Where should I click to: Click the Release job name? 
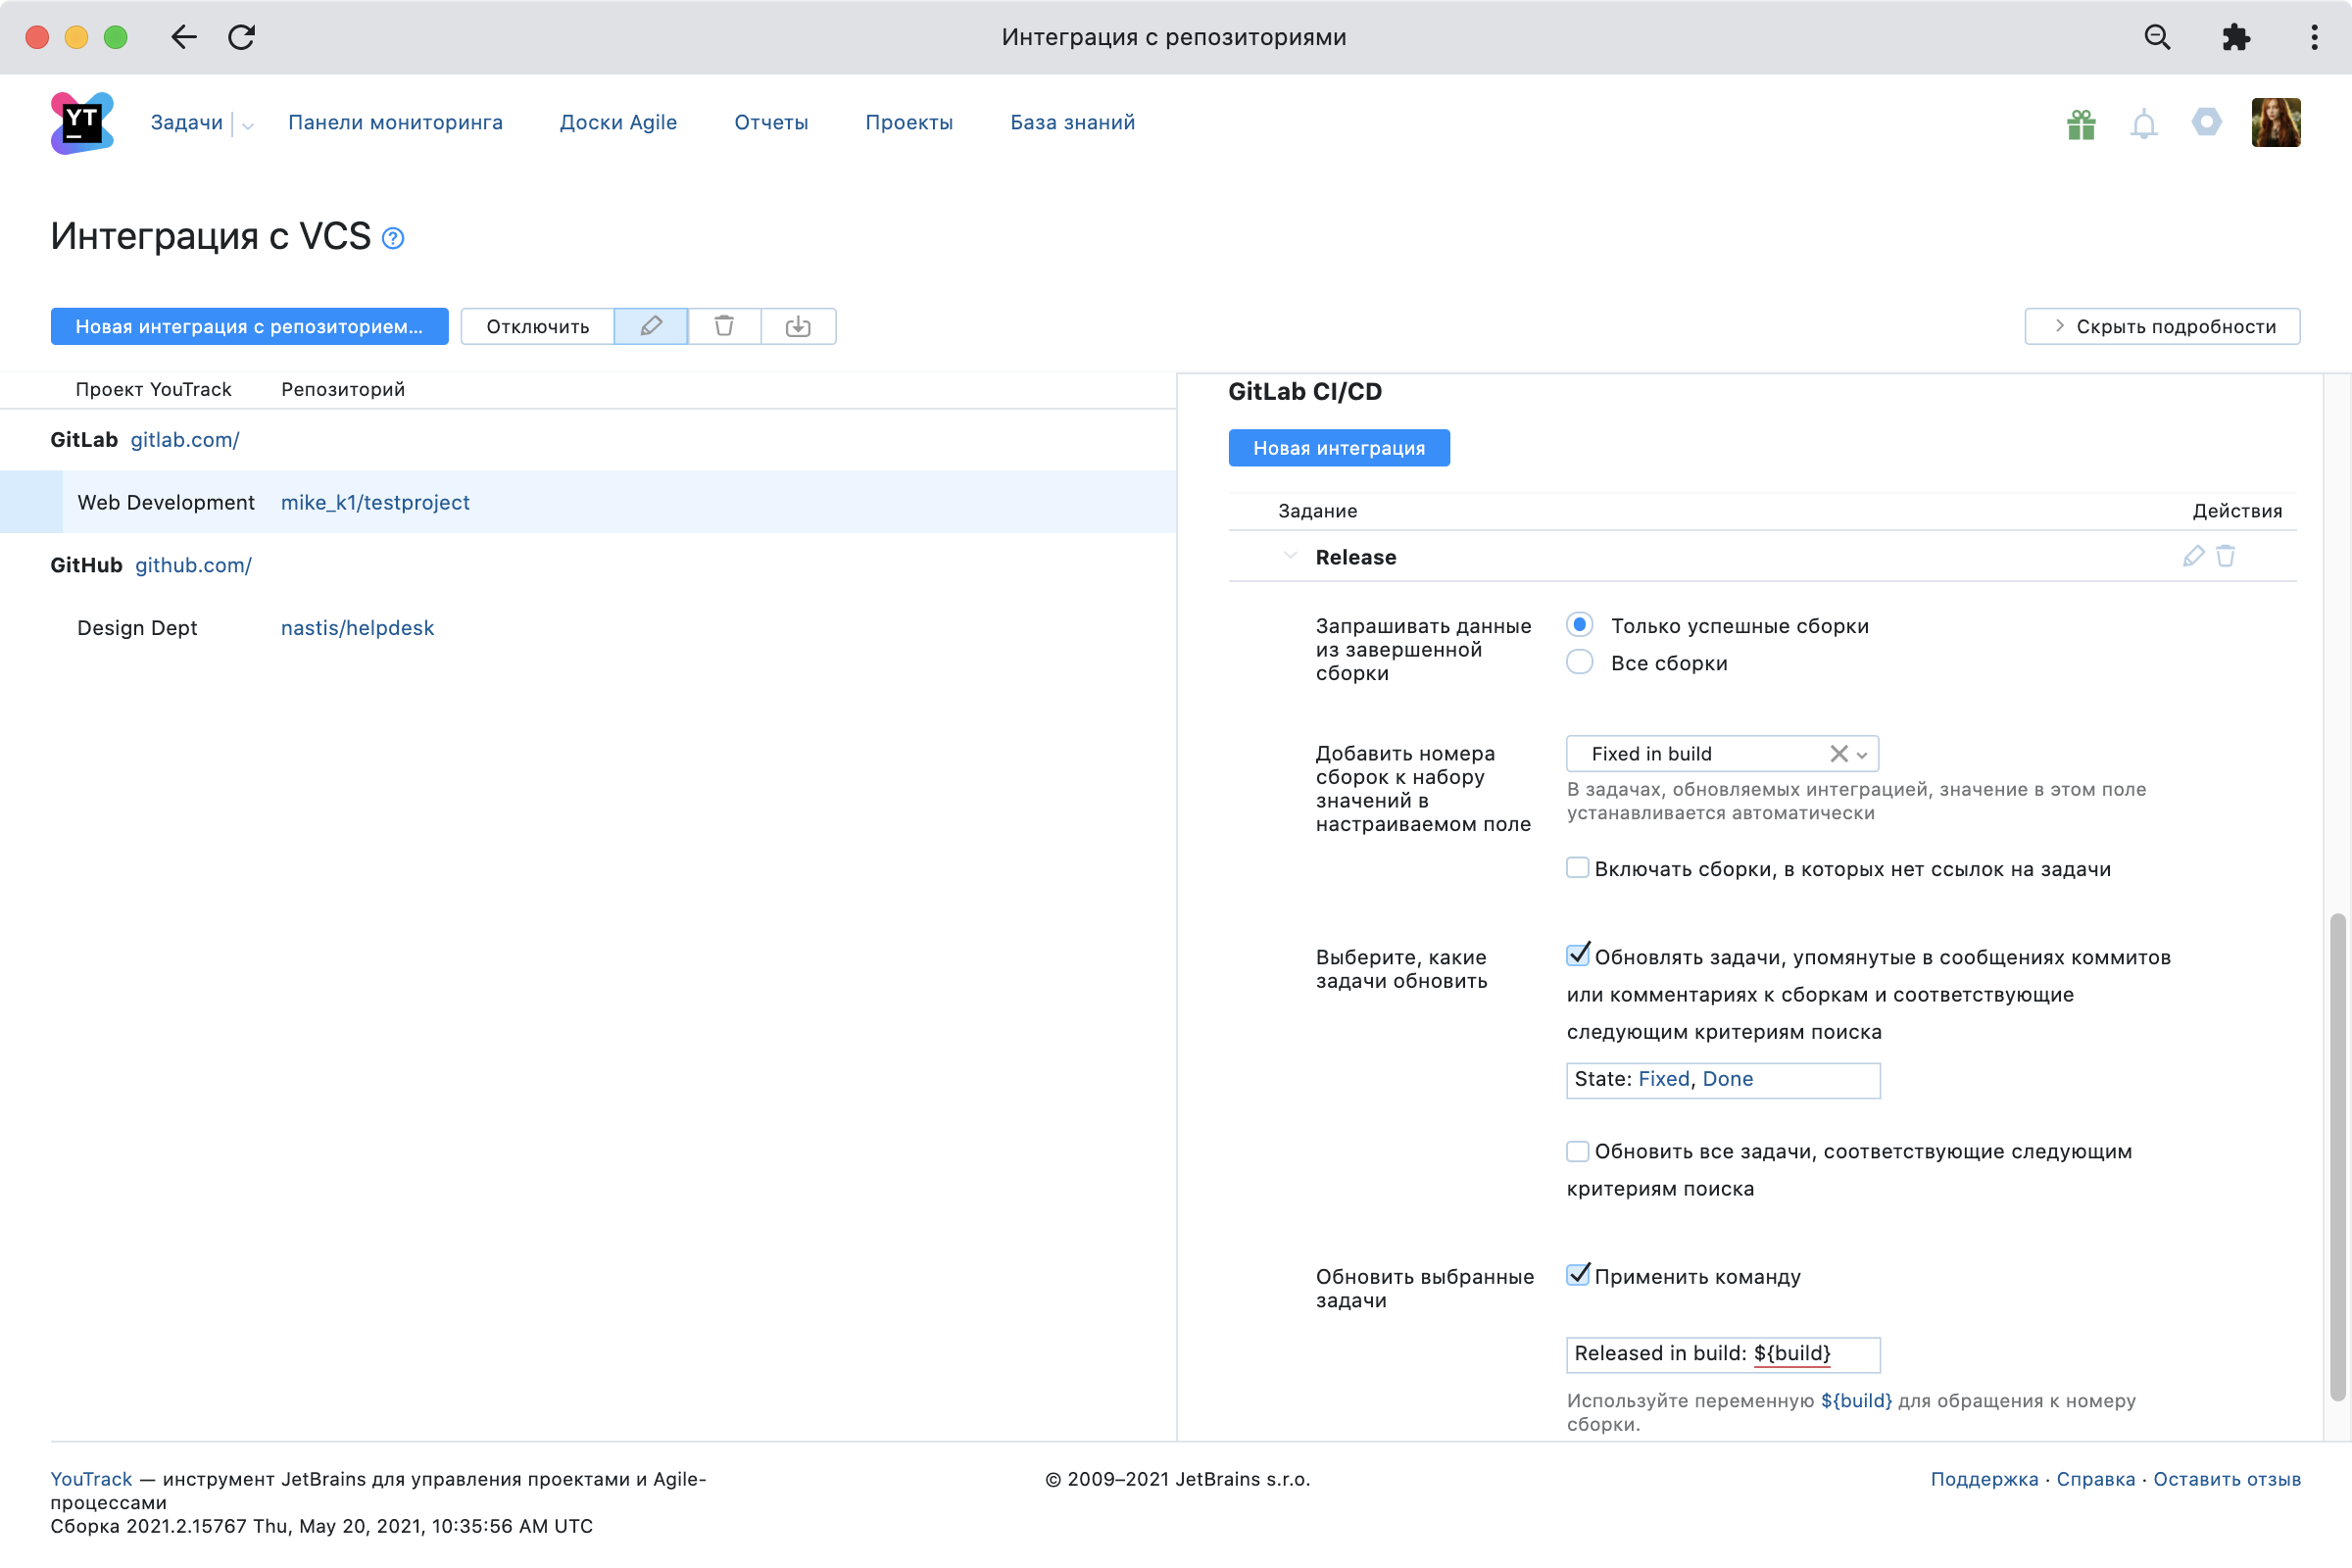[1356, 557]
